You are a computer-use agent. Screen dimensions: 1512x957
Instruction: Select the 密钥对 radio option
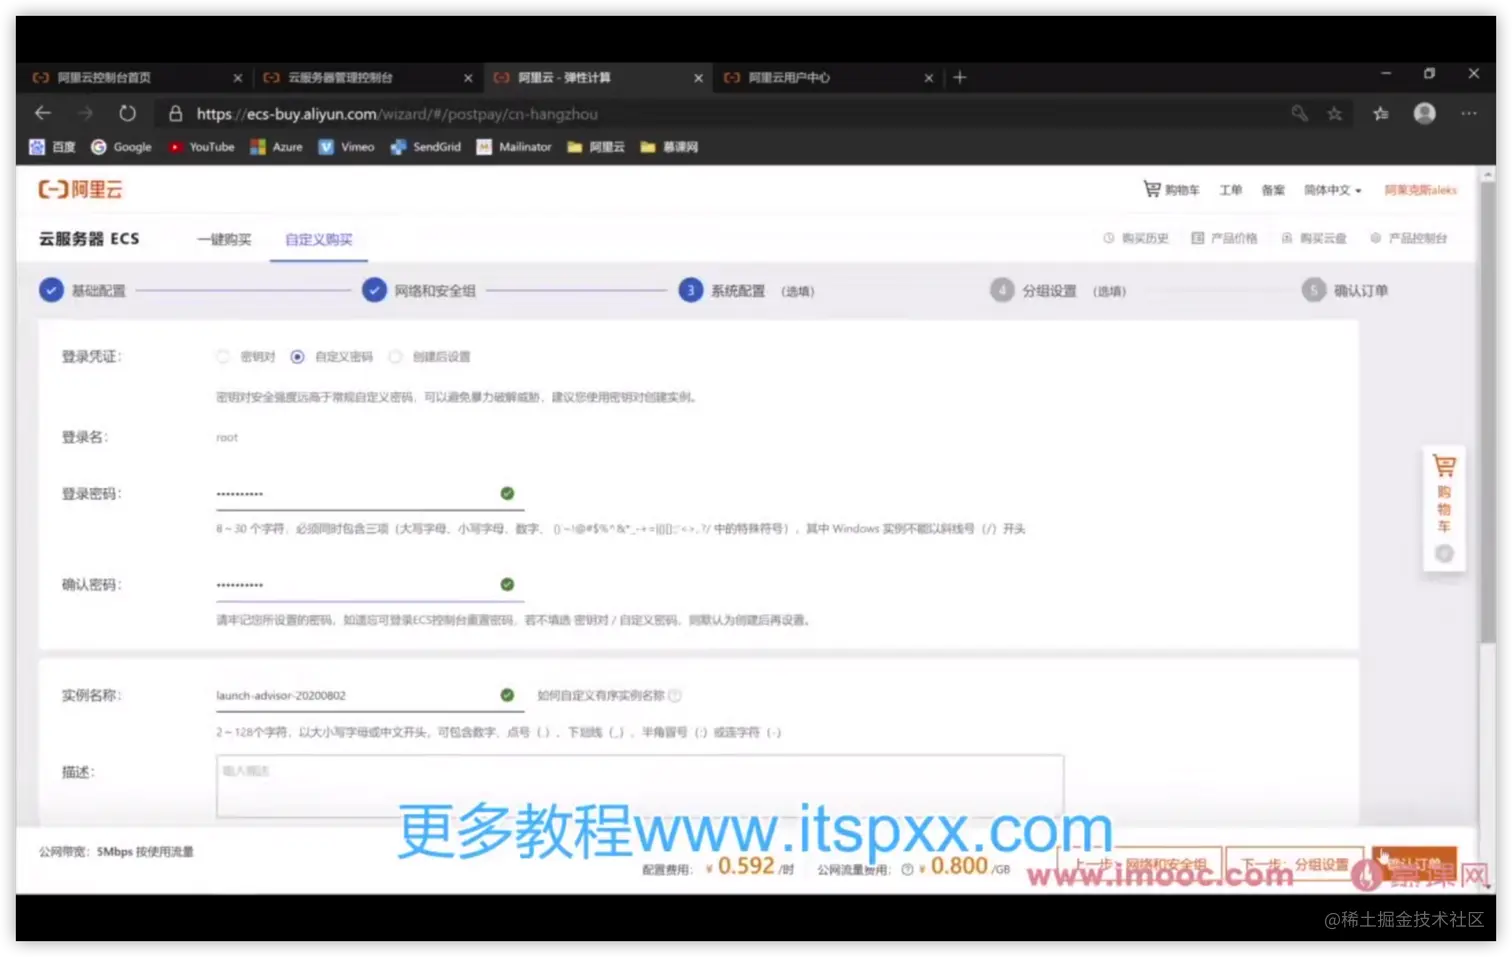point(223,357)
